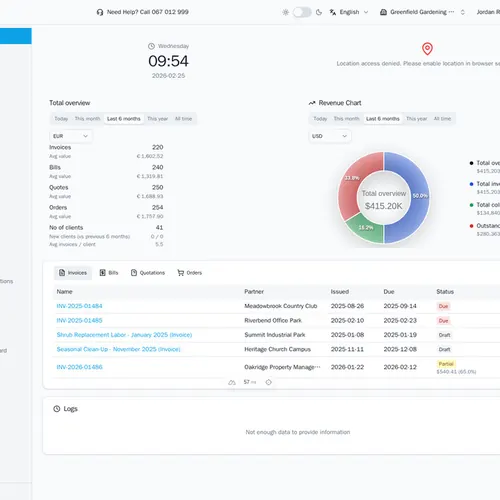Screen dimensions: 500x500
Task: Click the Name column header
Action: [65, 292]
